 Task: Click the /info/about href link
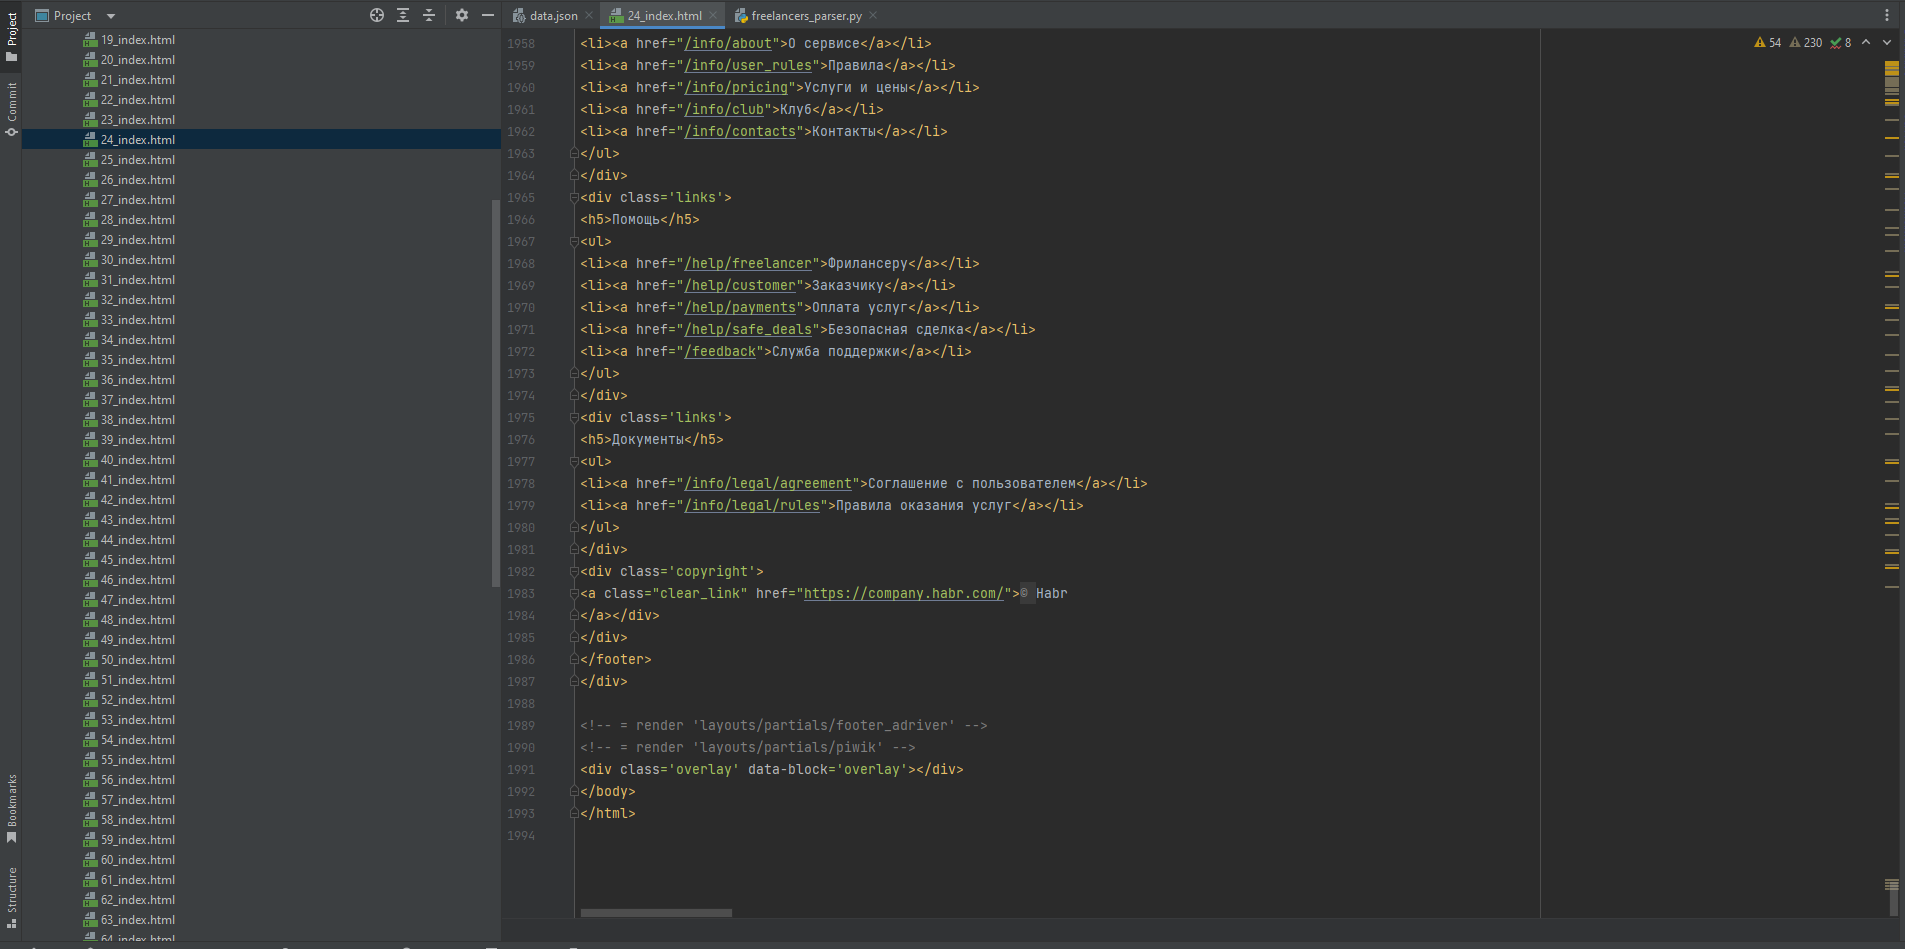728,43
